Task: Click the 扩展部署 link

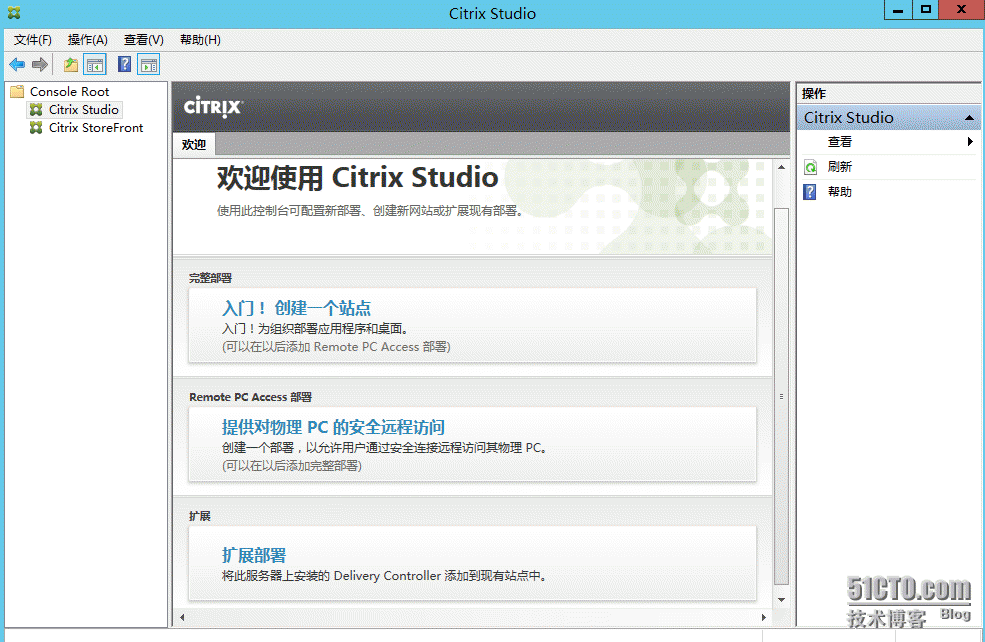Action: 254,555
